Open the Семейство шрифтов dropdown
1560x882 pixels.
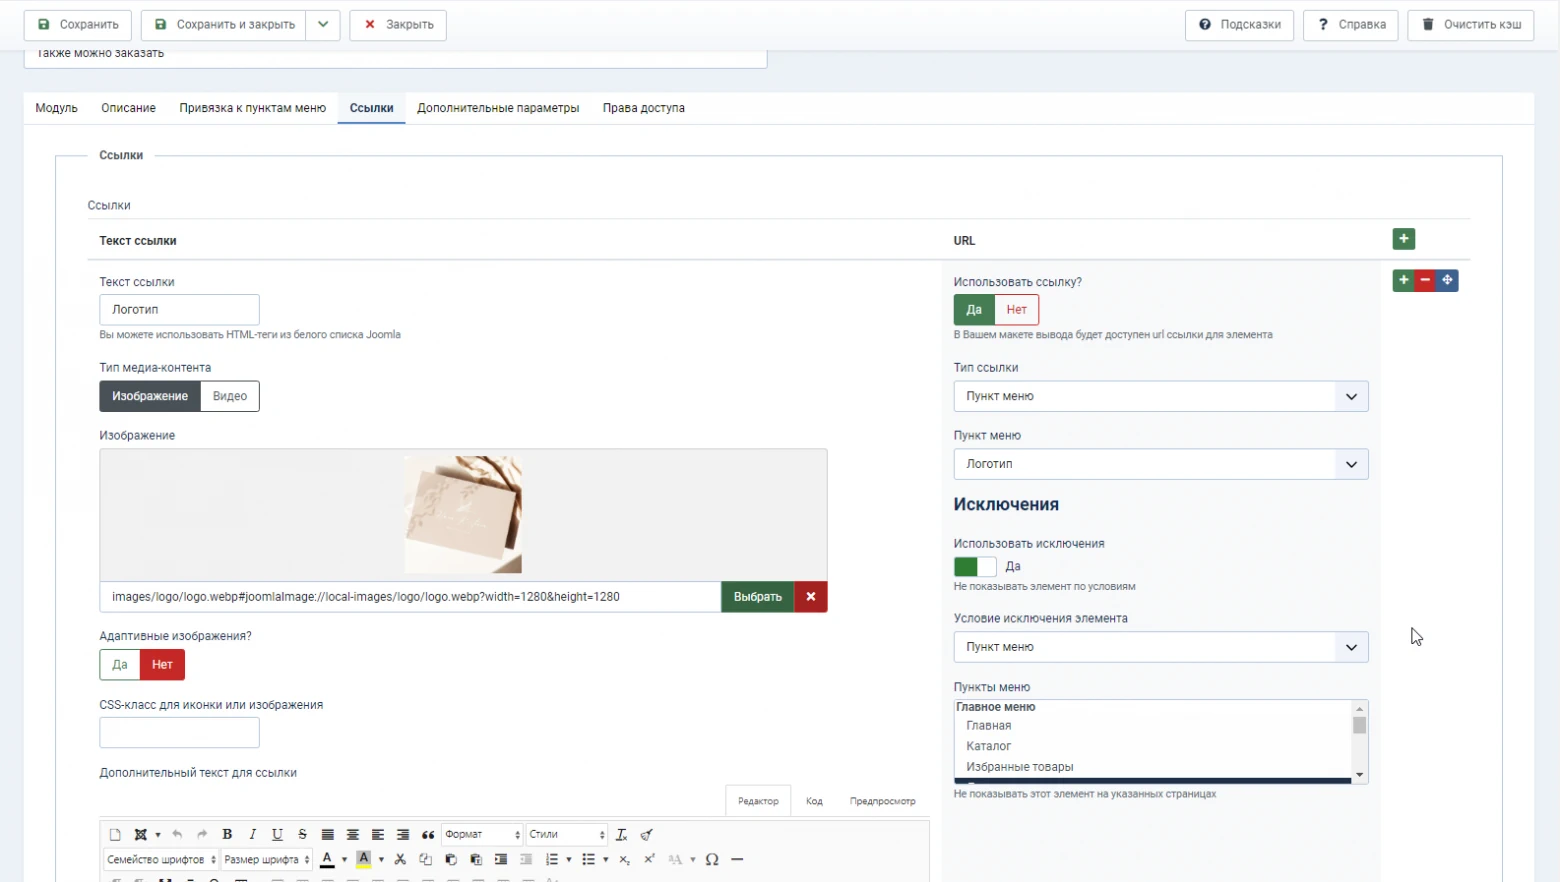pos(161,859)
